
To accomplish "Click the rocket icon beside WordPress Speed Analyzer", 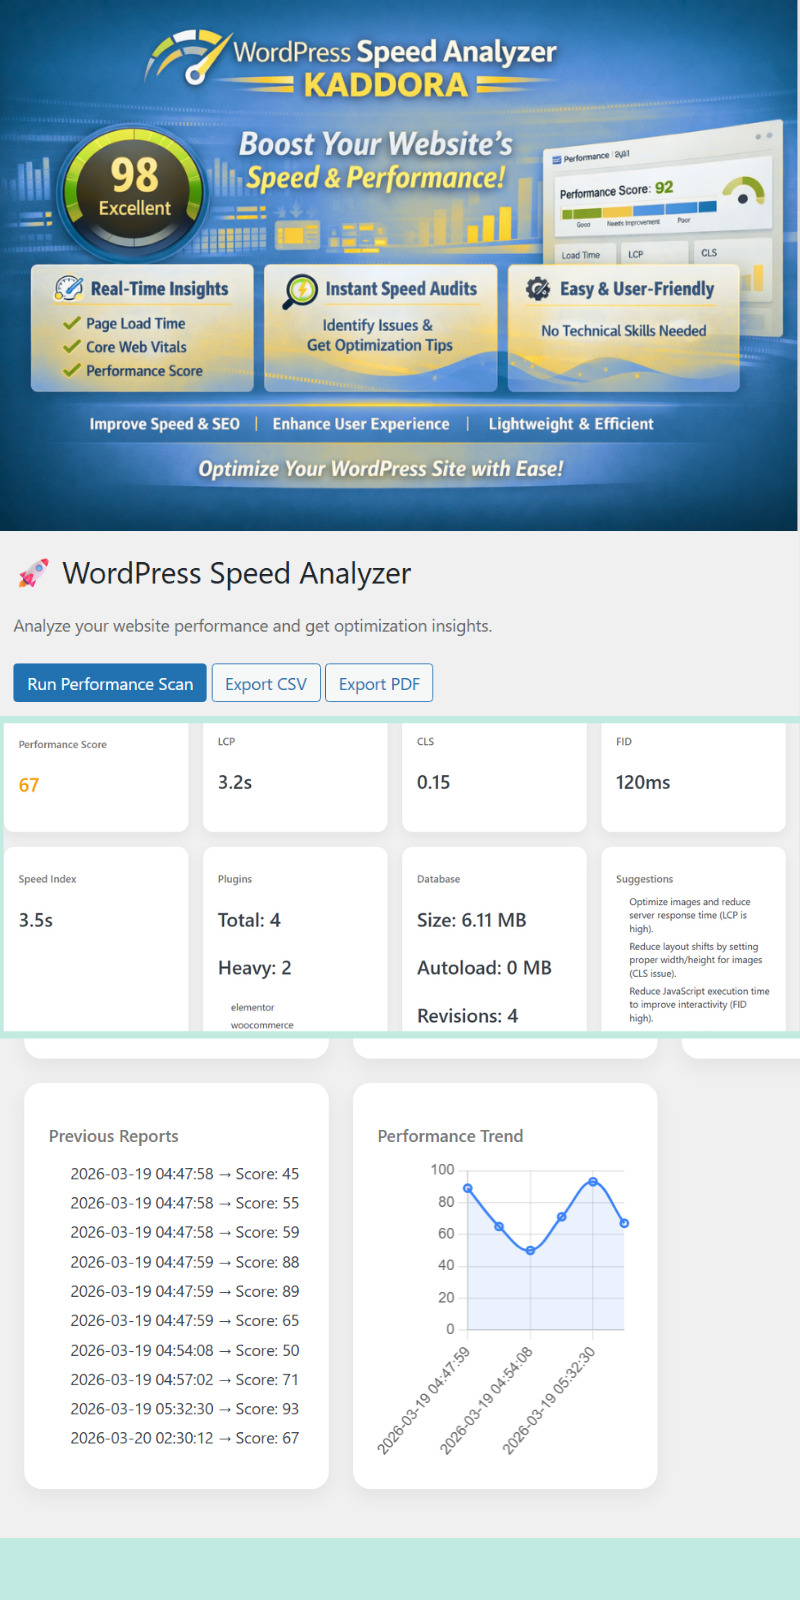I will [x=33, y=574].
